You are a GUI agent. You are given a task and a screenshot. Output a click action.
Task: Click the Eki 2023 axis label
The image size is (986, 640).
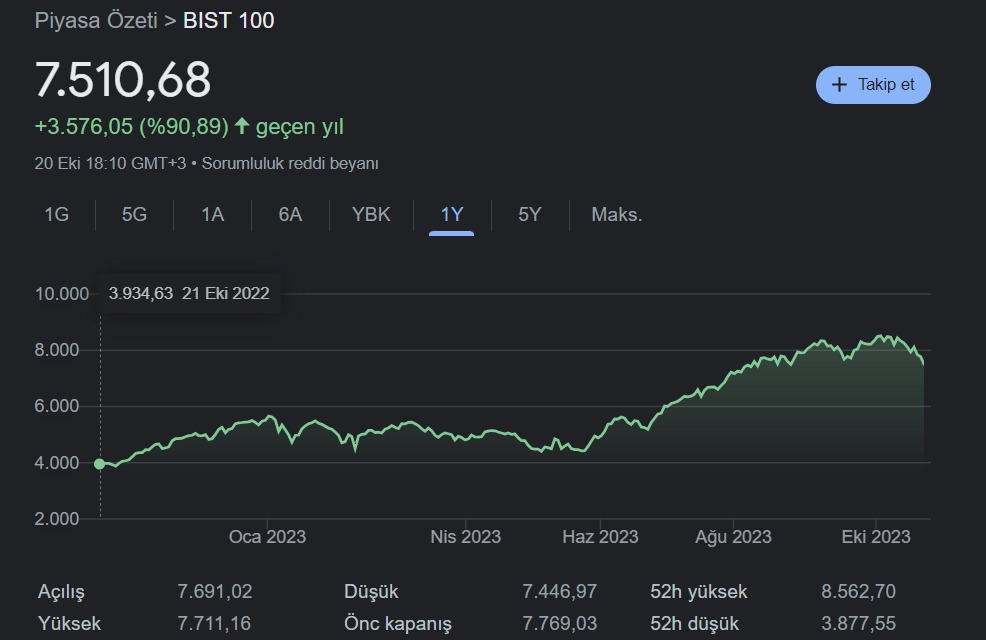coord(876,537)
